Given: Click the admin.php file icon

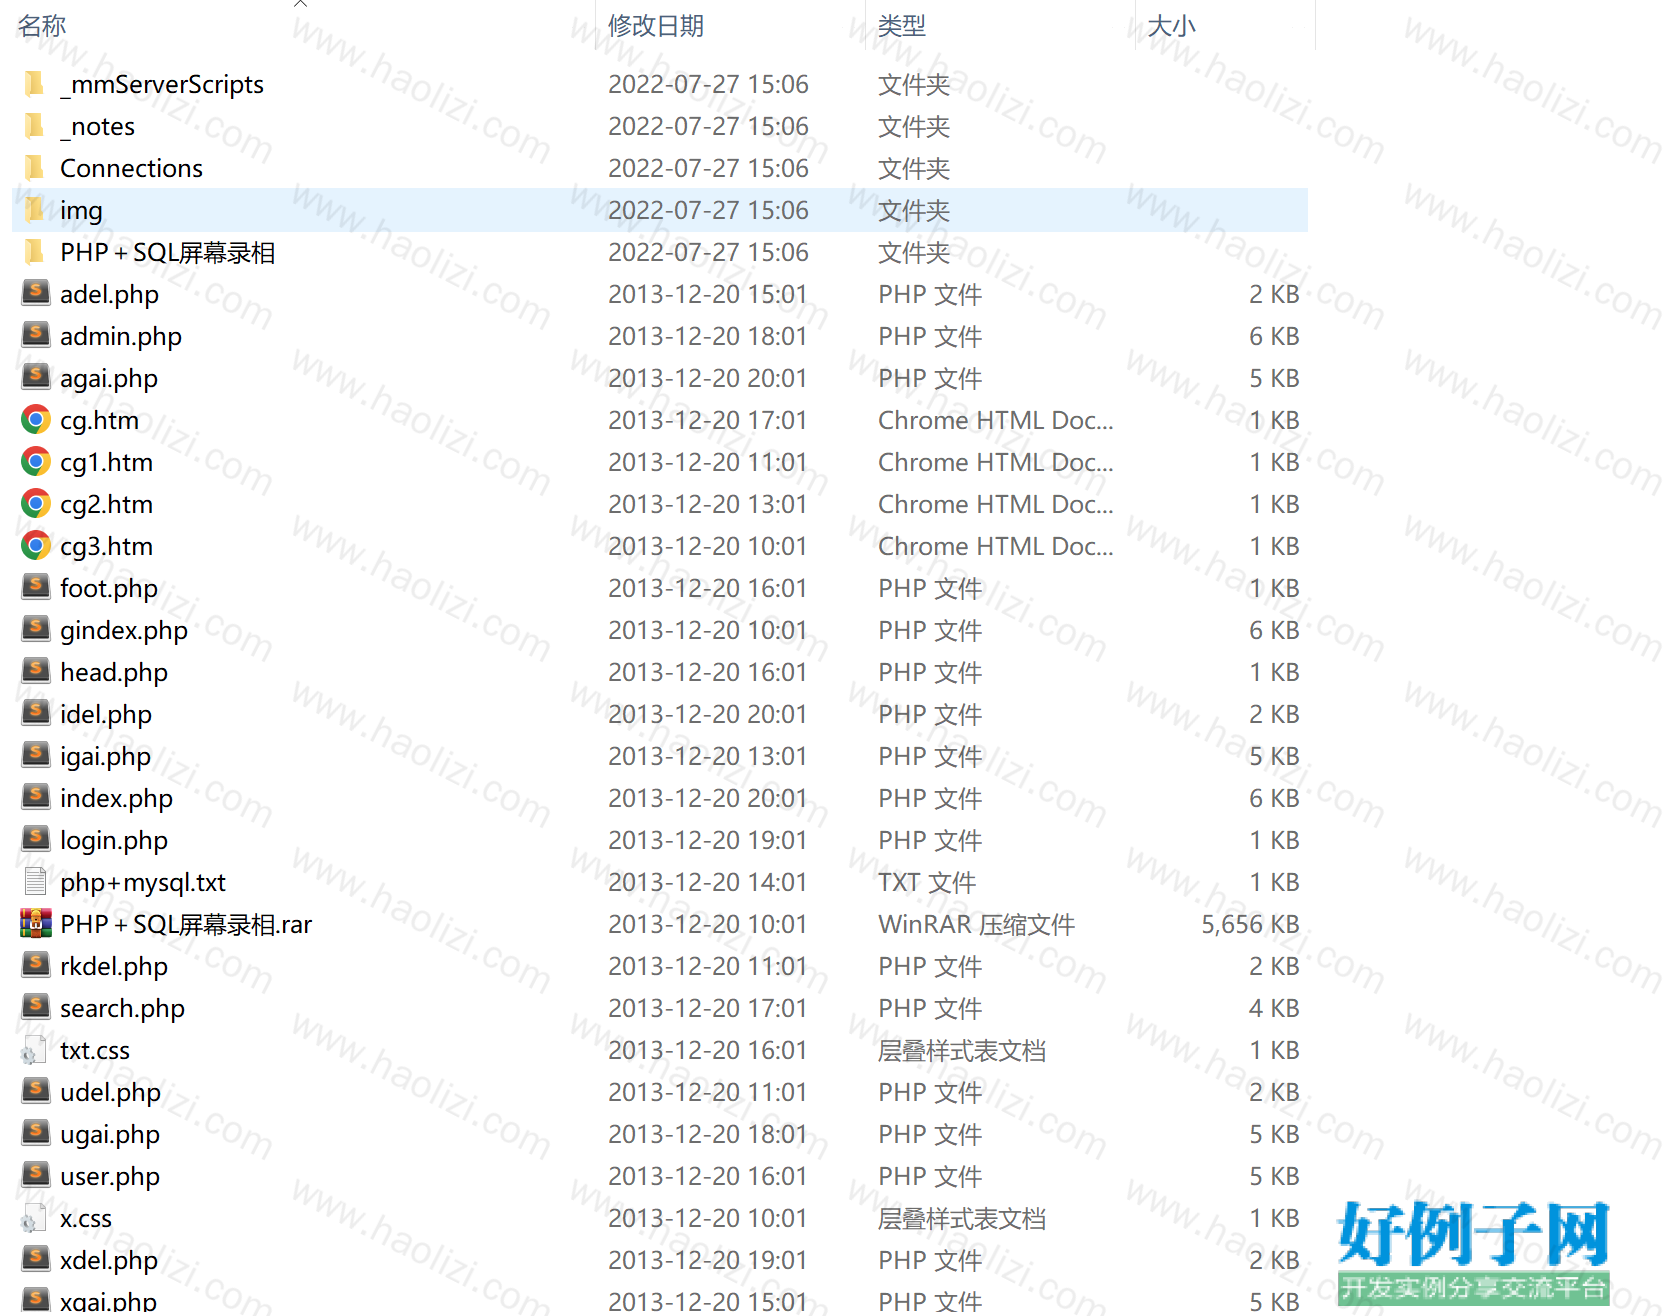Looking at the screenshot, I should click(36, 334).
